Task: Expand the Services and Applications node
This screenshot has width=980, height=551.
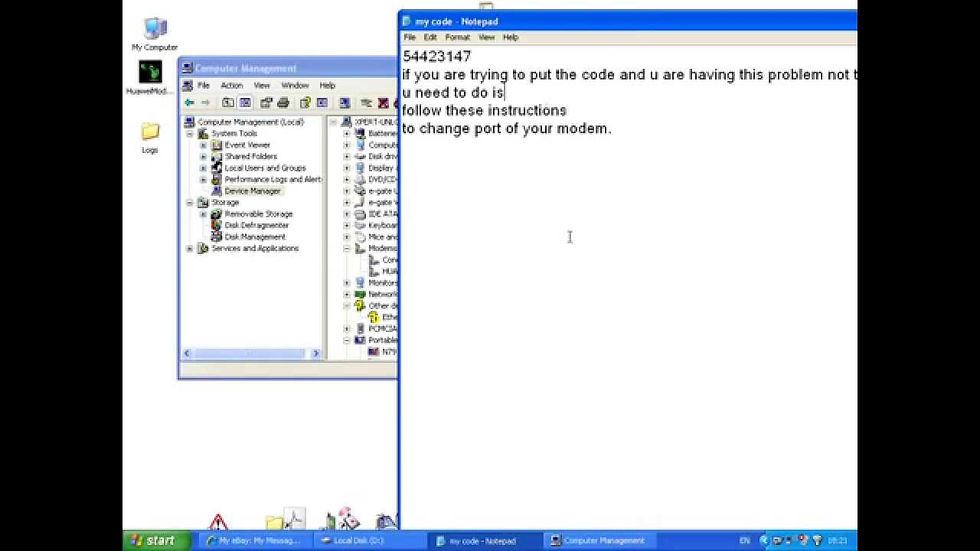Action: coord(190,249)
